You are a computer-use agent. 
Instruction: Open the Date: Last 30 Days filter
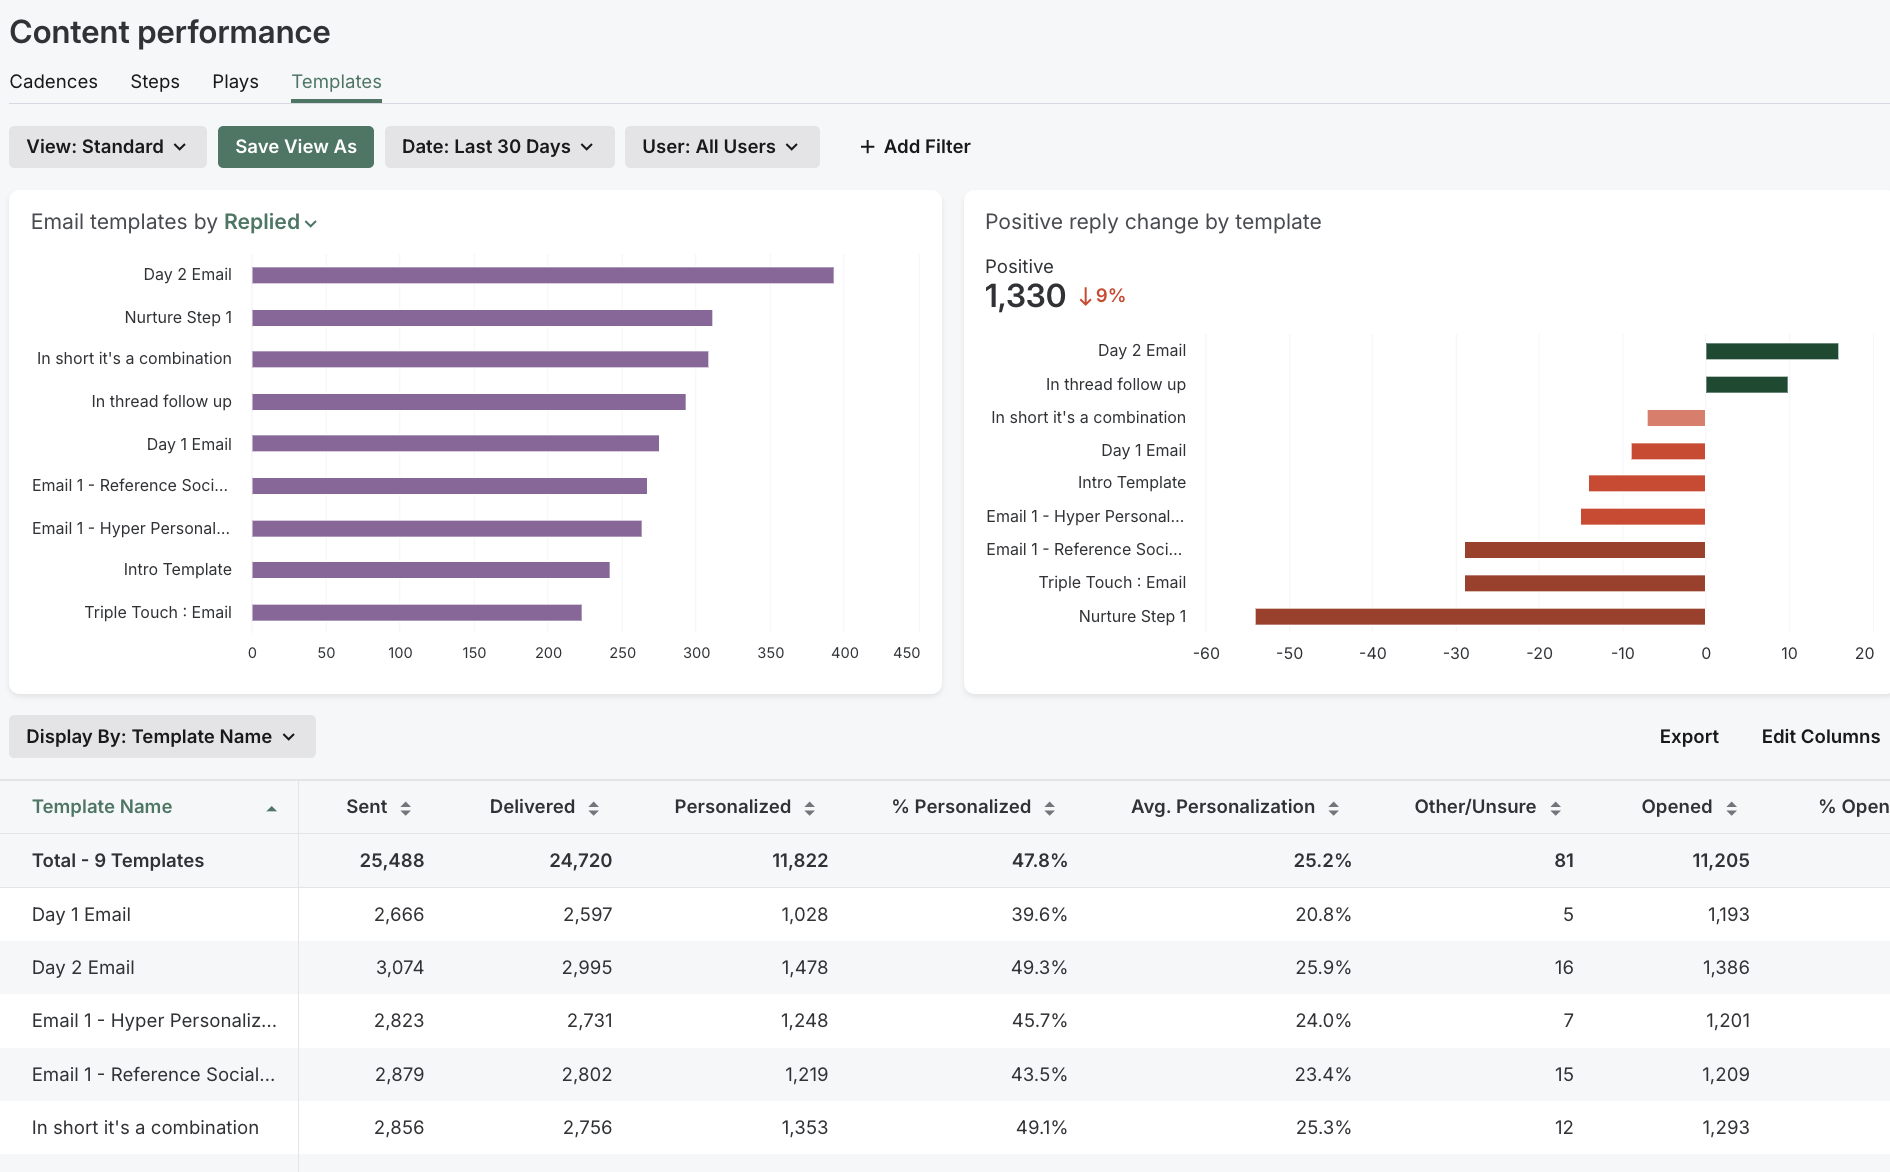pos(499,146)
